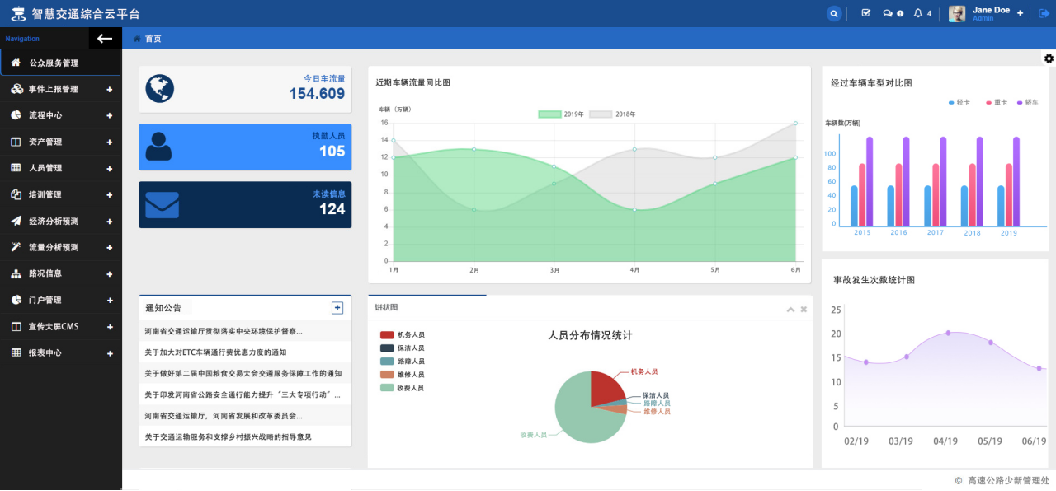Screen dimensions: 1056x491
Task: Click the 首页 breadcrumb link
Action: click(152, 38)
